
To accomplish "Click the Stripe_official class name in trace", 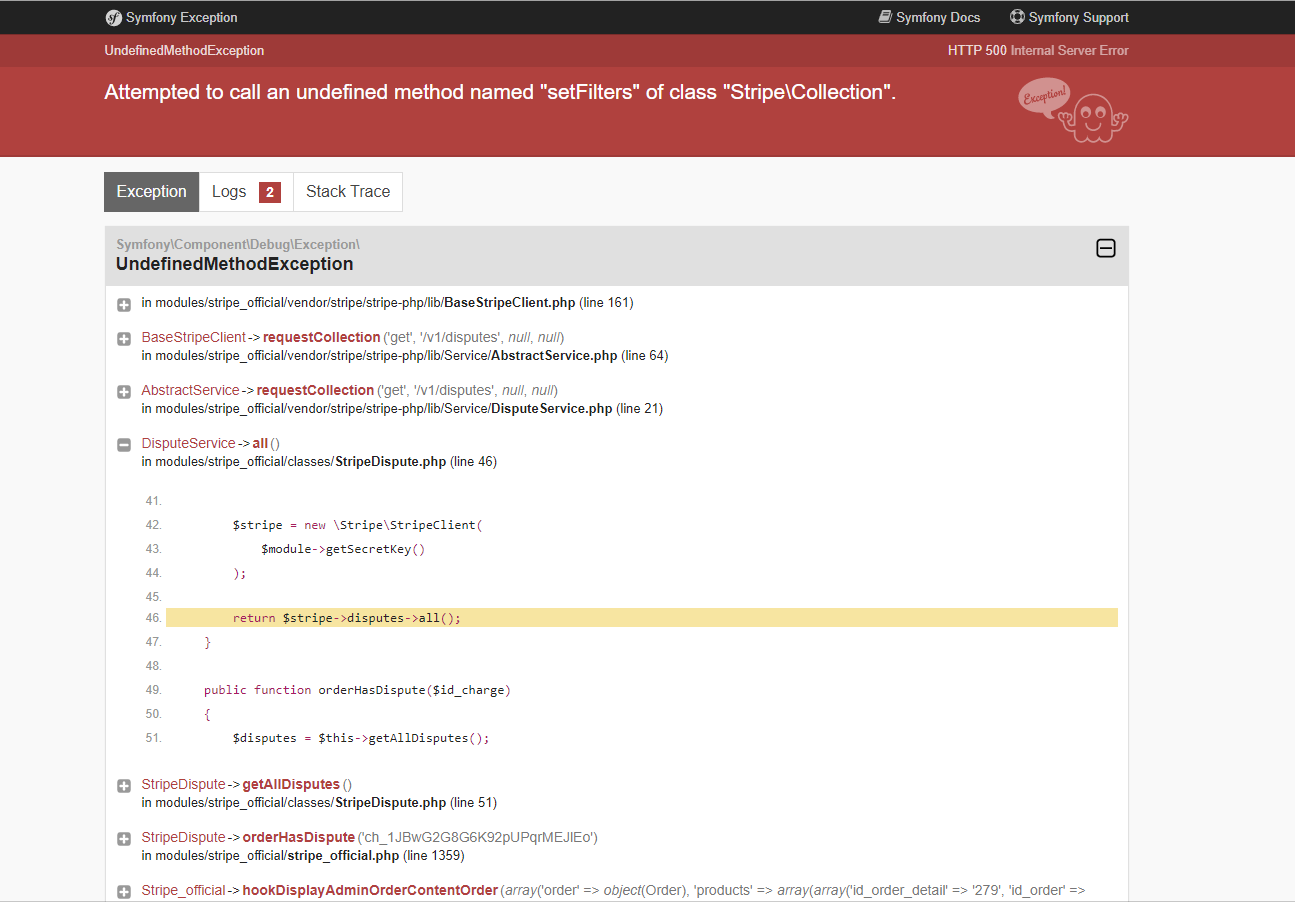I will click(184, 890).
